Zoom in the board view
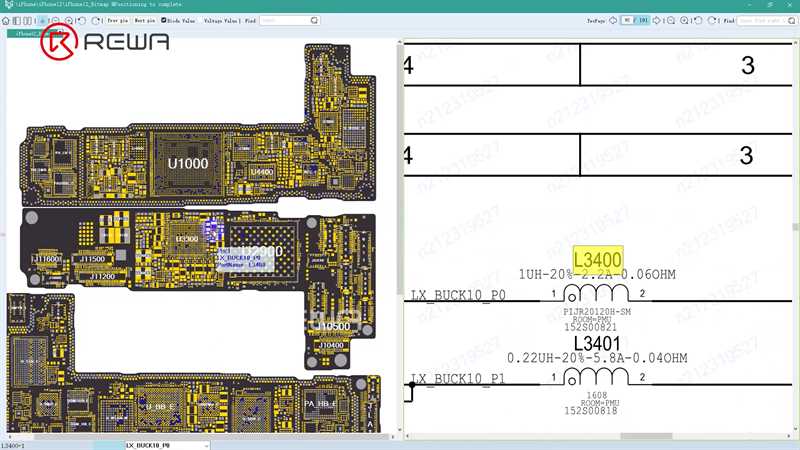The width and height of the screenshot is (800, 450). [x=68, y=21]
